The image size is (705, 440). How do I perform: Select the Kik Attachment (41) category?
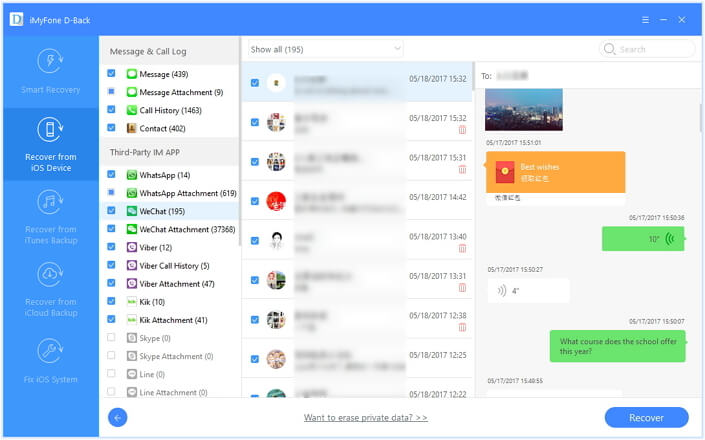point(169,320)
